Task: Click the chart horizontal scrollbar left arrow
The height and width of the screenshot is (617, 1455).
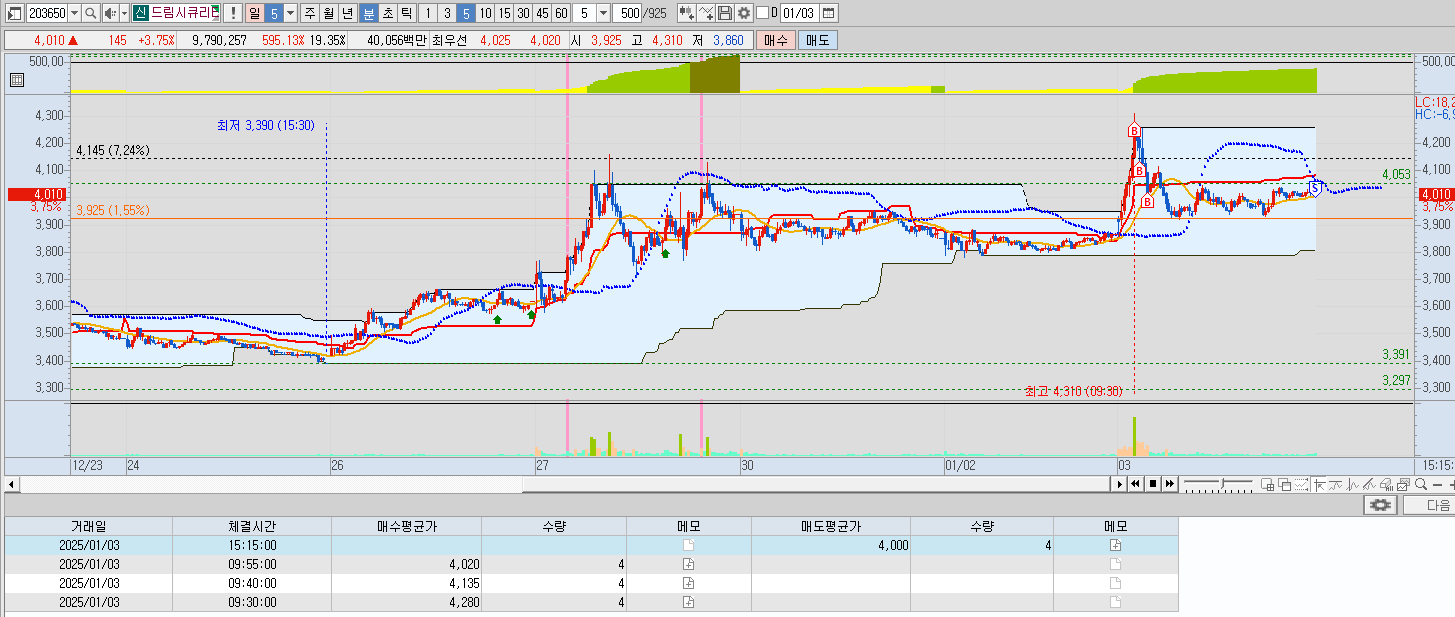Action: tap(11, 484)
